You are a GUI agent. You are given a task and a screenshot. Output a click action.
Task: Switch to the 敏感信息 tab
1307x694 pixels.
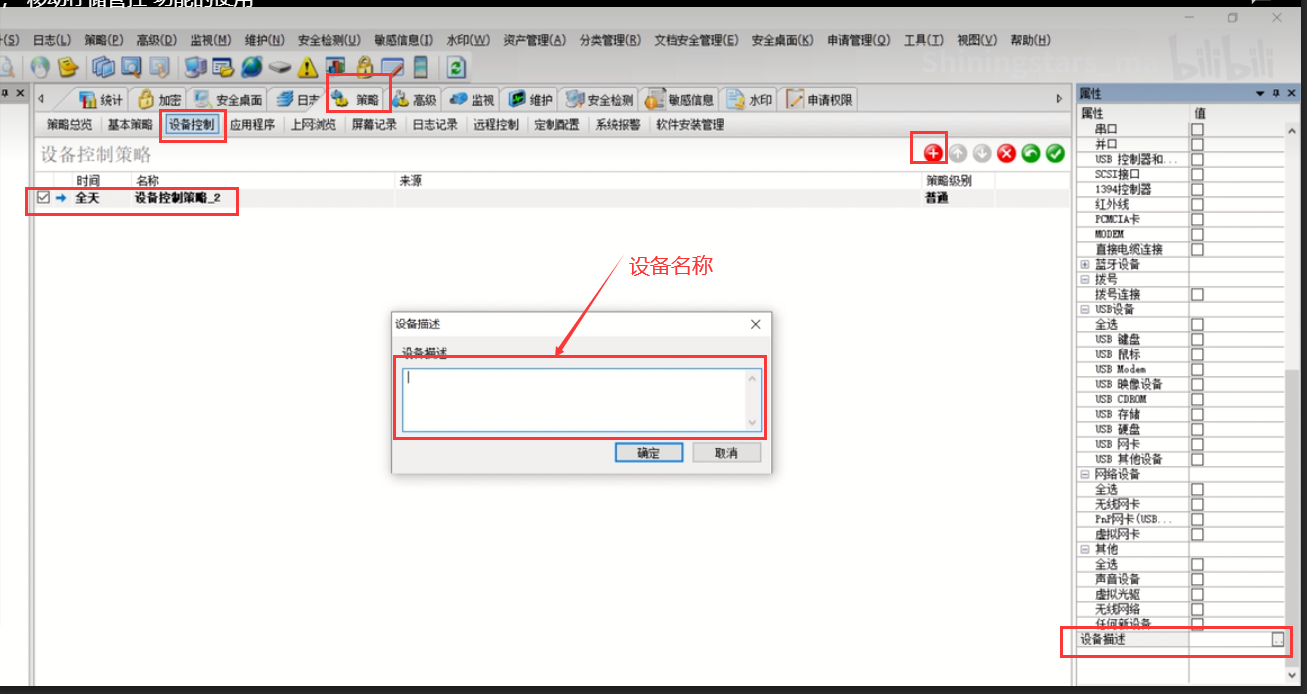click(681, 99)
